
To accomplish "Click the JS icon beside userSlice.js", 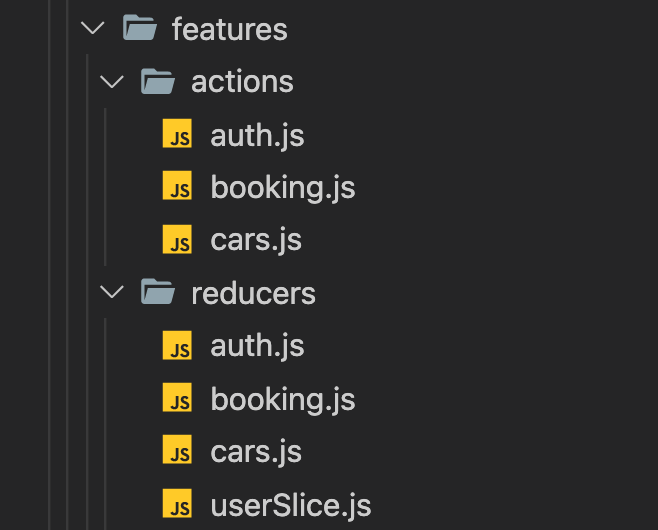I will (177, 505).
